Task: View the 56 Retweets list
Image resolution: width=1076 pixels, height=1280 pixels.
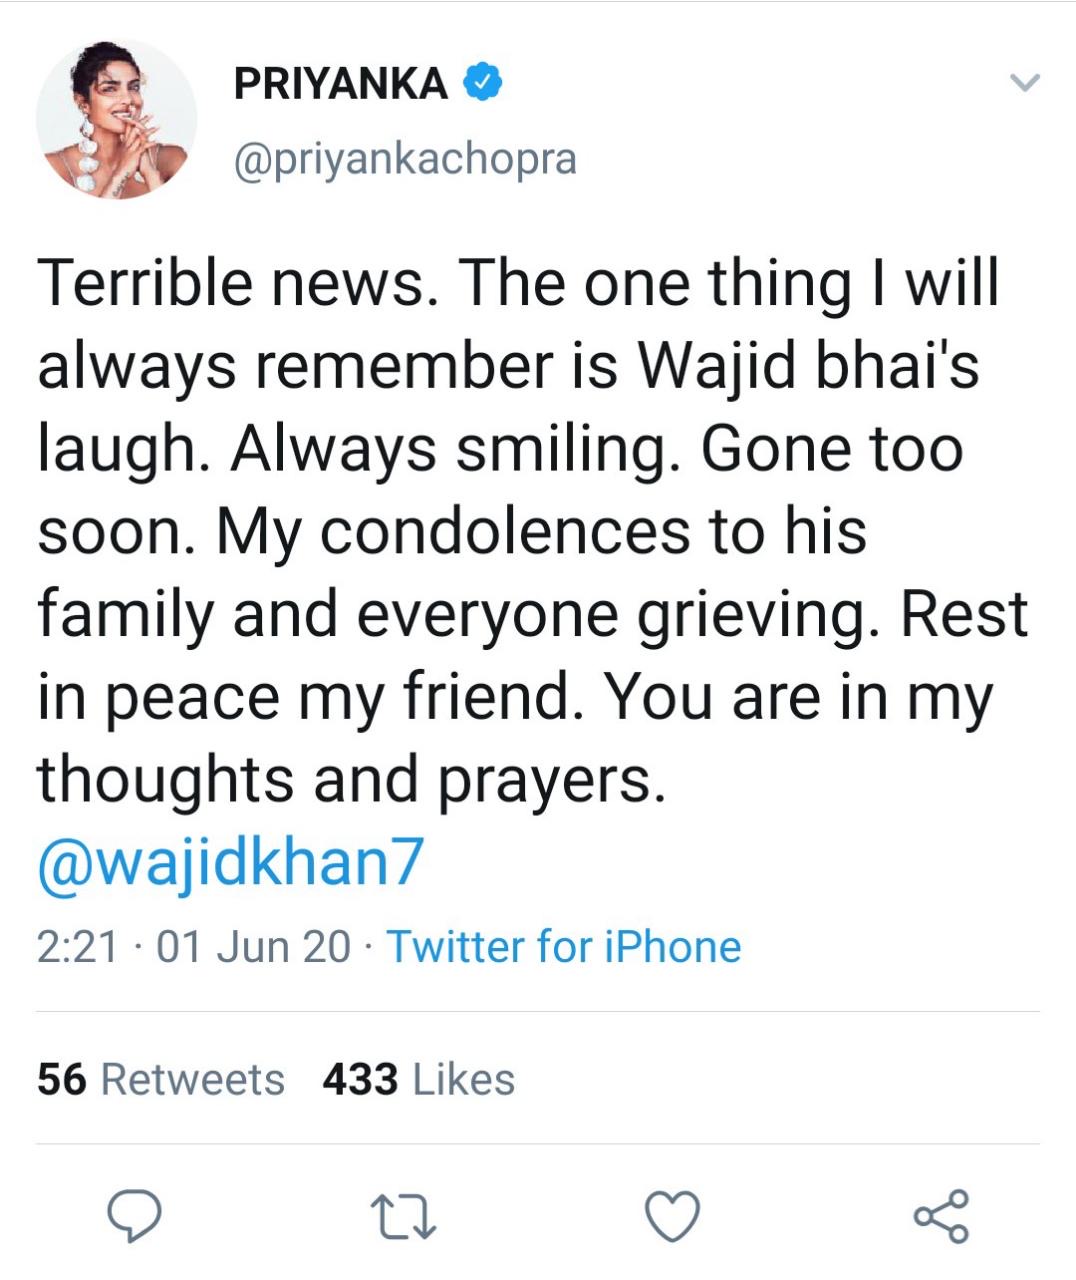Action: pyautogui.click(x=161, y=1080)
